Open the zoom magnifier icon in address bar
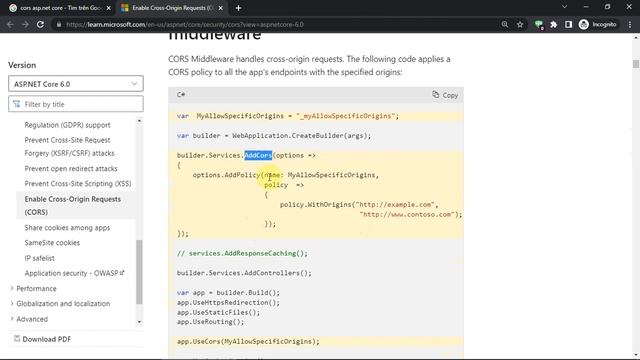Image resolution: width=640 pixels, height=360 pixels. coord(505,24)
